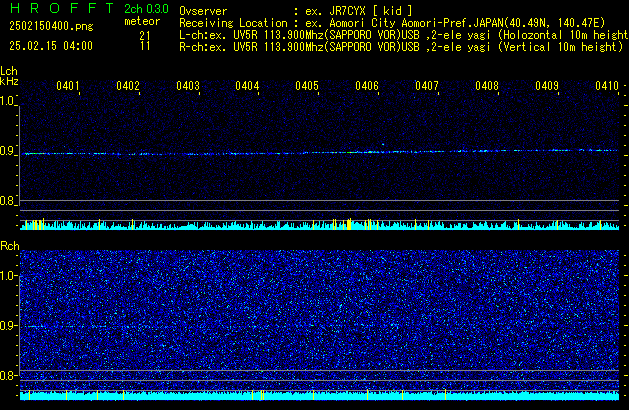This screenshot has width=629, height=410.
Task: Click the Lch channel label
Action: [9, 71]
